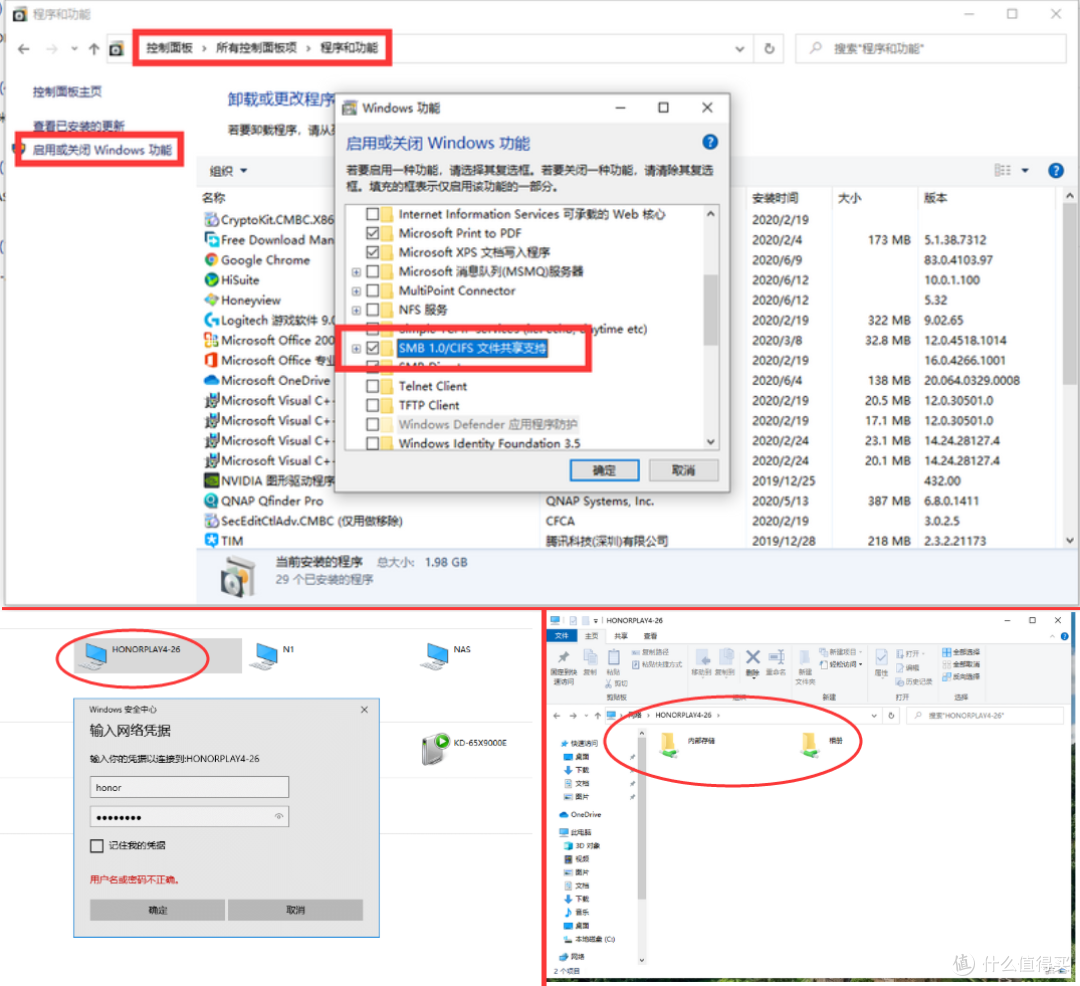Click the help icon beside the view options

point(1055,171)
